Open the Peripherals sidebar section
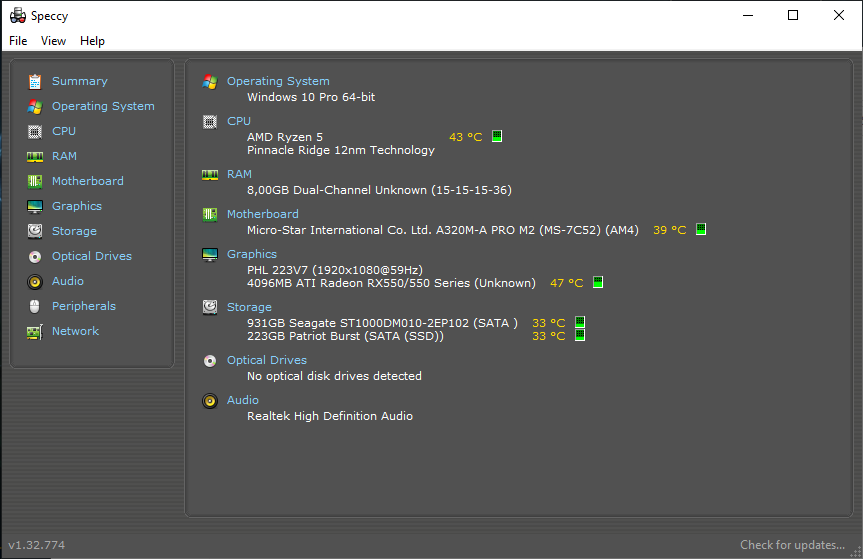Image resolution: width=863 pixels, height=559 pixels. click(x=84, y=306)
